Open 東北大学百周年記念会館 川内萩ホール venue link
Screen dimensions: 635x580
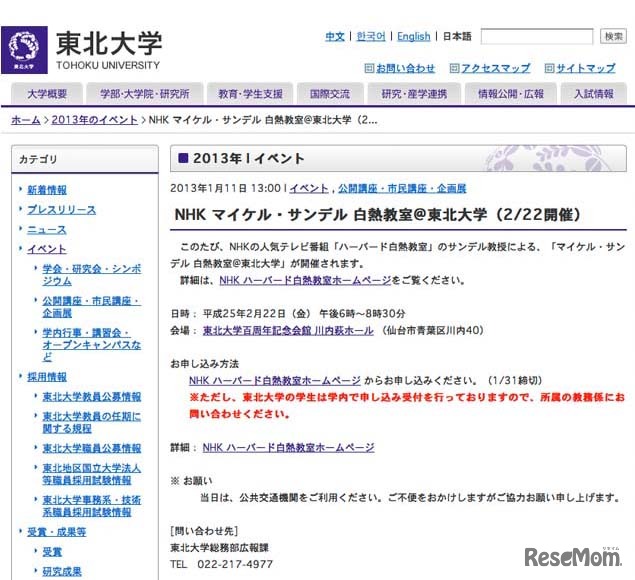(288, 331)
